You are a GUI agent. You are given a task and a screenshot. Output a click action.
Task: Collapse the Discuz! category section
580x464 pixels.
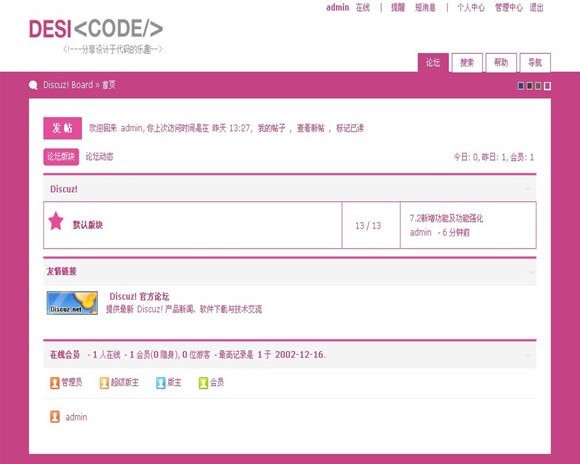pyautogui.click(x=528, y=189)
